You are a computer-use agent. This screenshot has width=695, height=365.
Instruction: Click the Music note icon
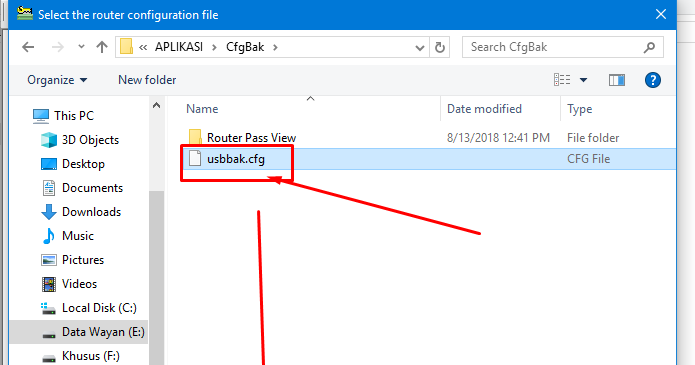tap(48, 236)
